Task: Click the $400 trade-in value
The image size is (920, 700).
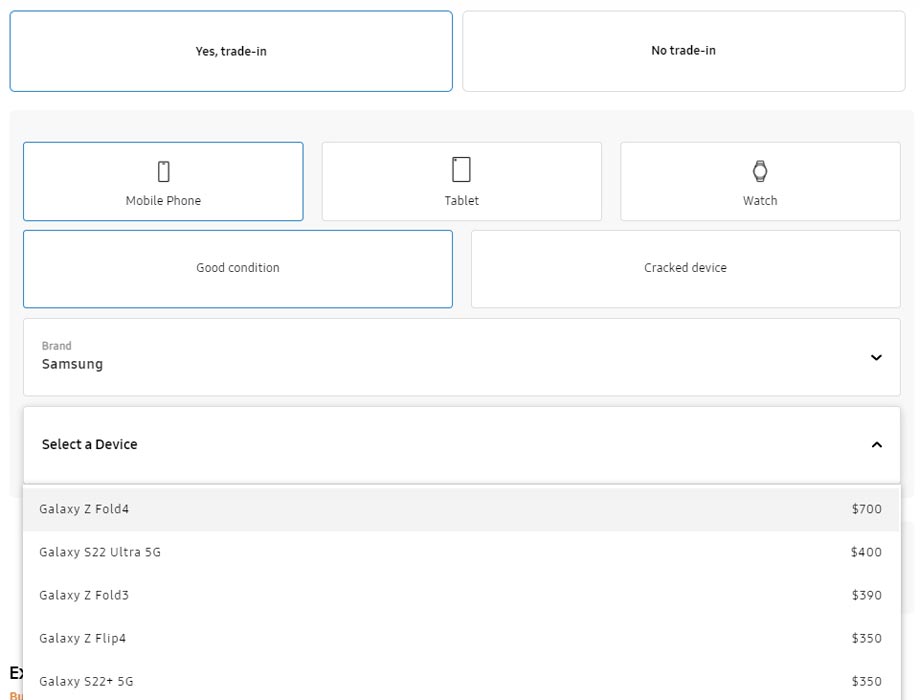Action: point(866,552)
